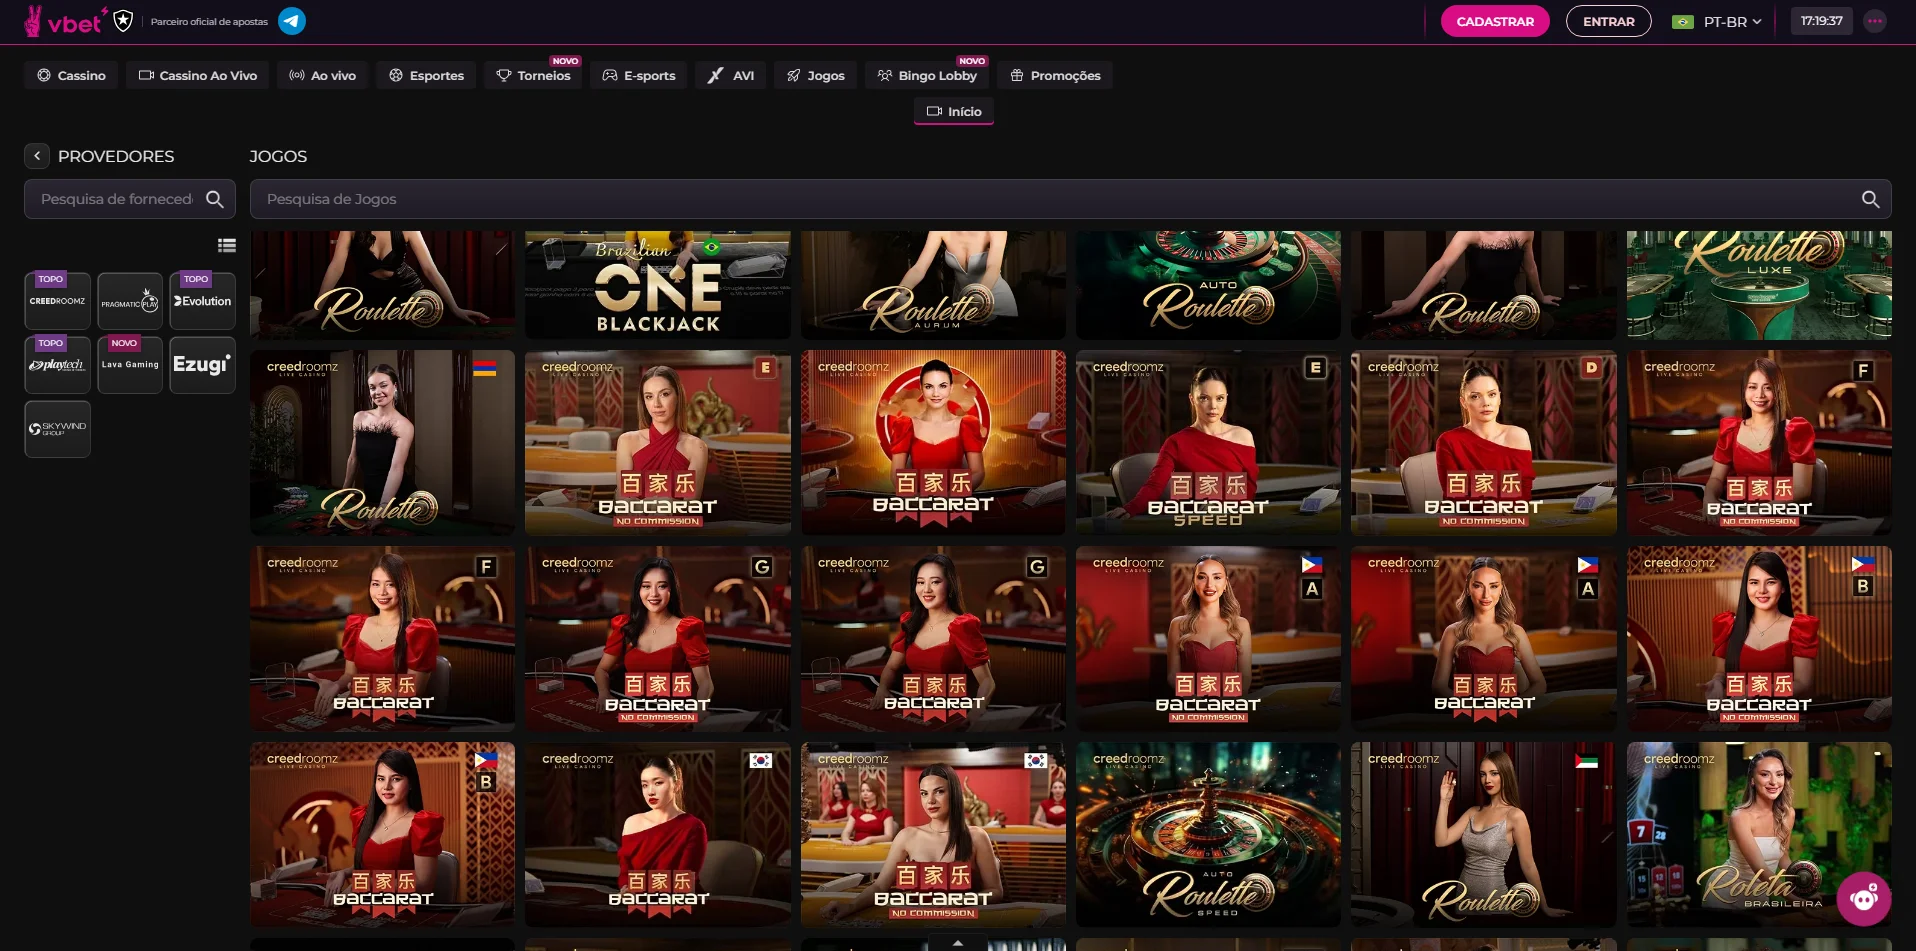1916x951 pixels.
Task: Open the Roulette Luxe game
Action: (1759, 285)
